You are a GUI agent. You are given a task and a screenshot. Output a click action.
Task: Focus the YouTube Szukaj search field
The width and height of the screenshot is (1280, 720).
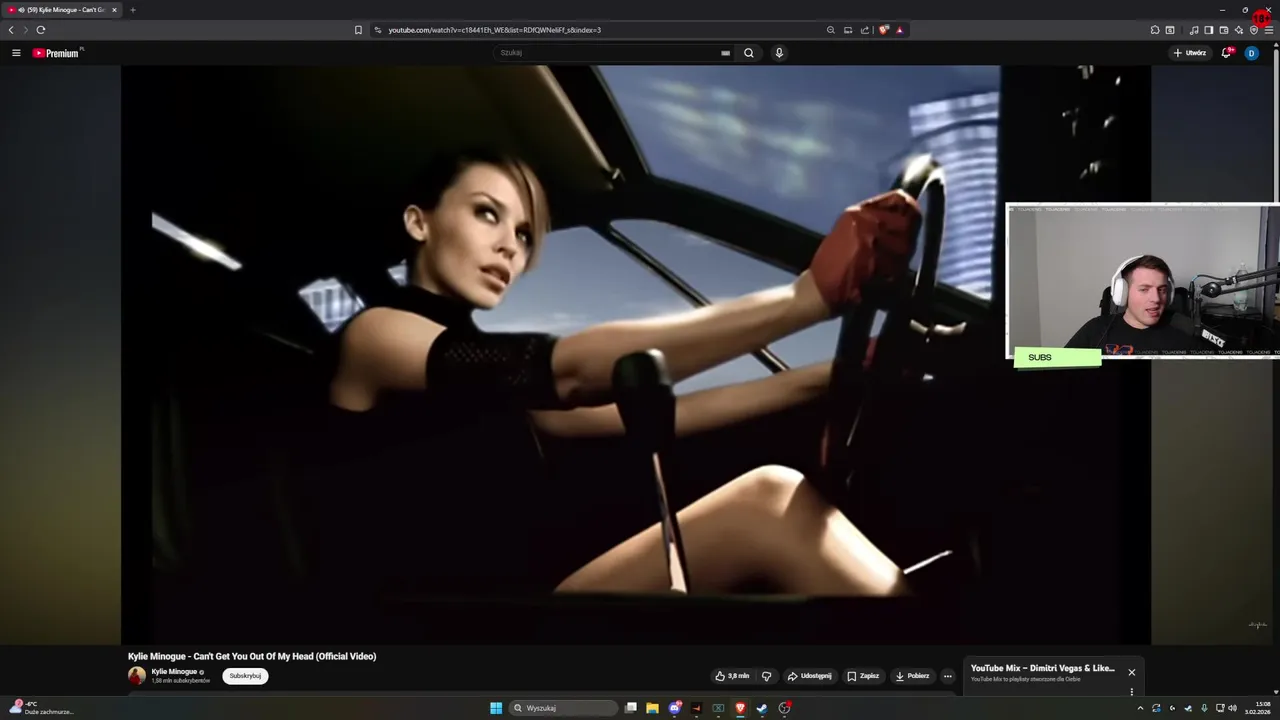point(610,53)
